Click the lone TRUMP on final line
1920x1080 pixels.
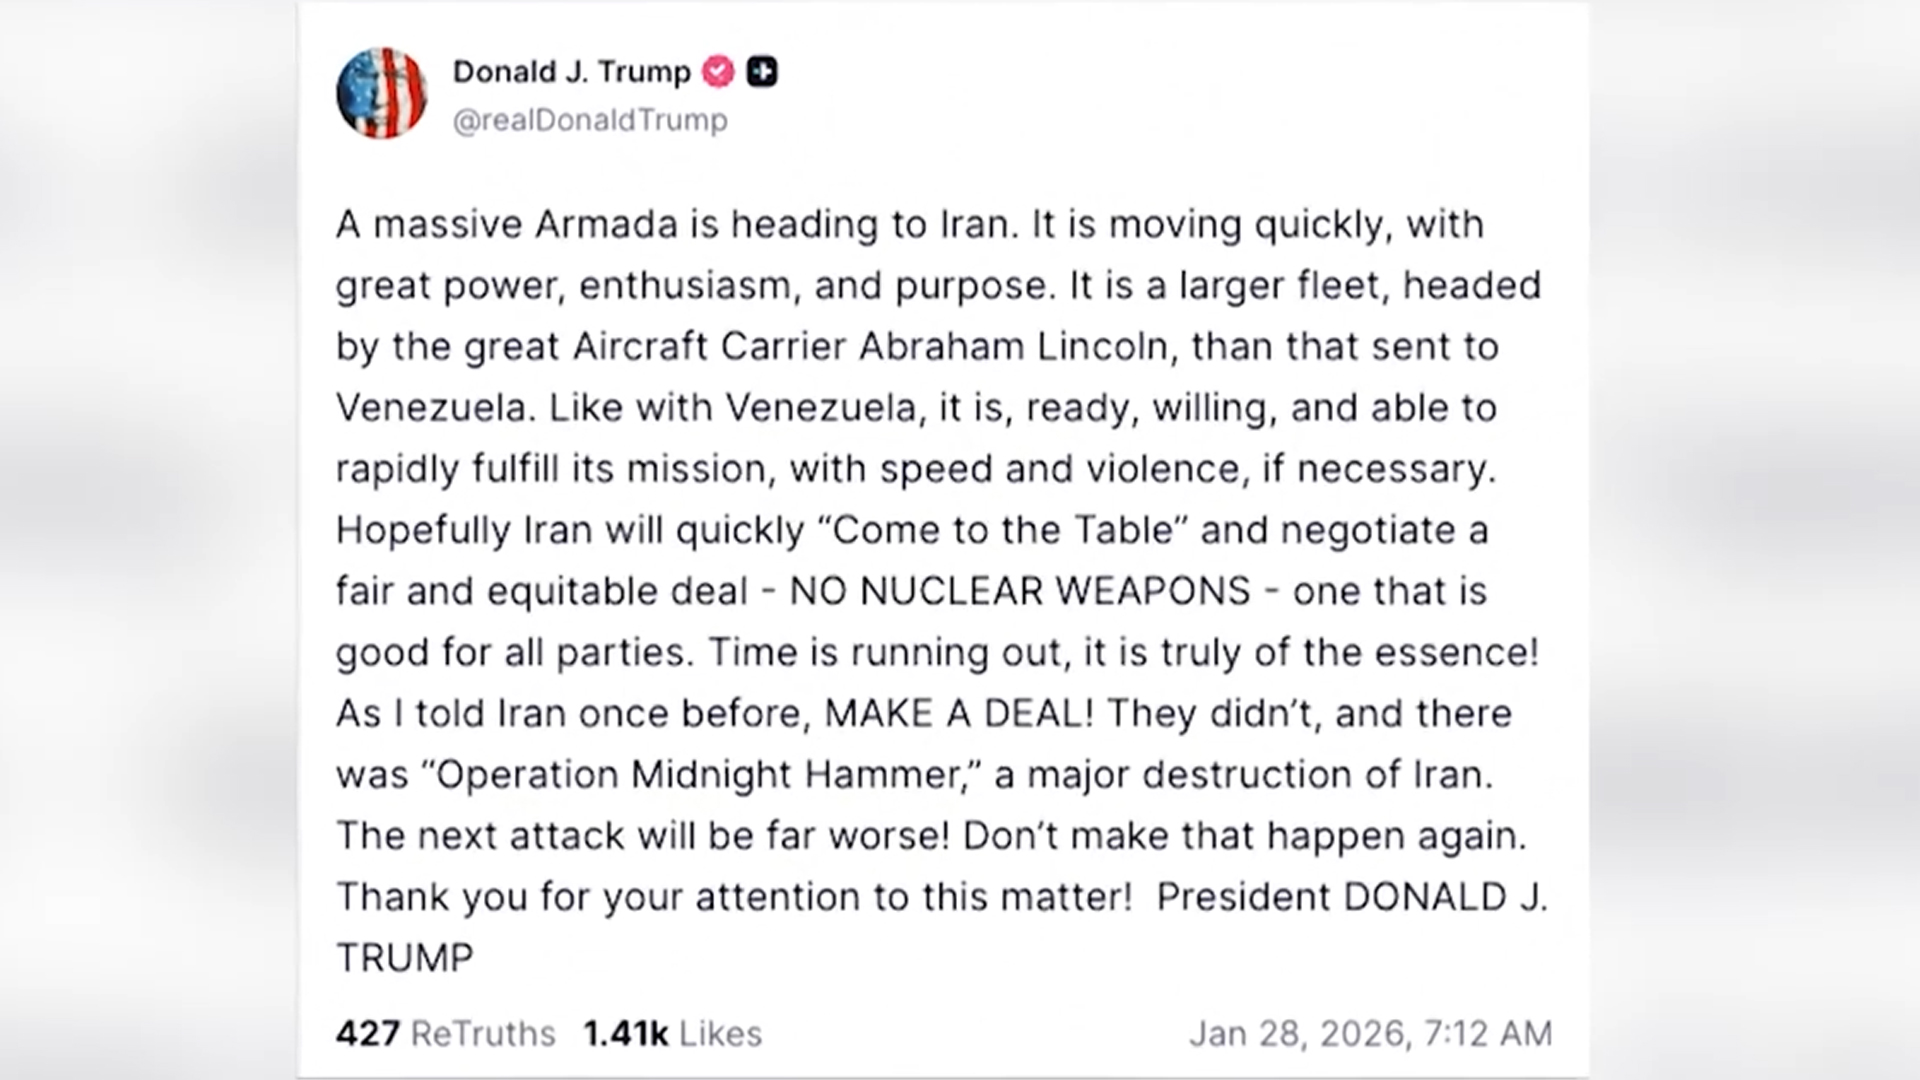click(404, 958)
